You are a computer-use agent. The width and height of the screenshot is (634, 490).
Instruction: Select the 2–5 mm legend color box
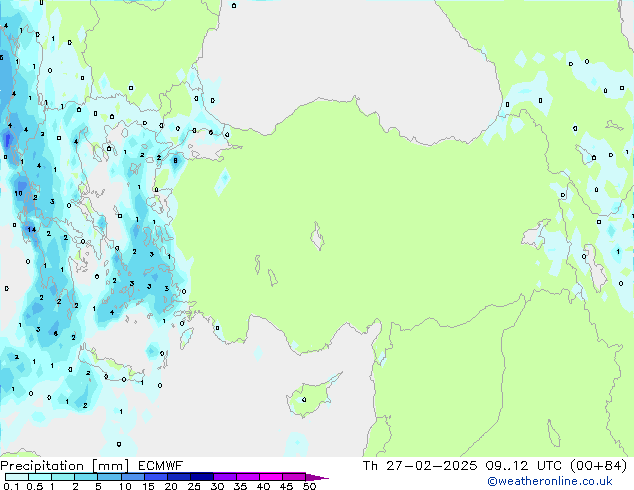coord(86,477)
